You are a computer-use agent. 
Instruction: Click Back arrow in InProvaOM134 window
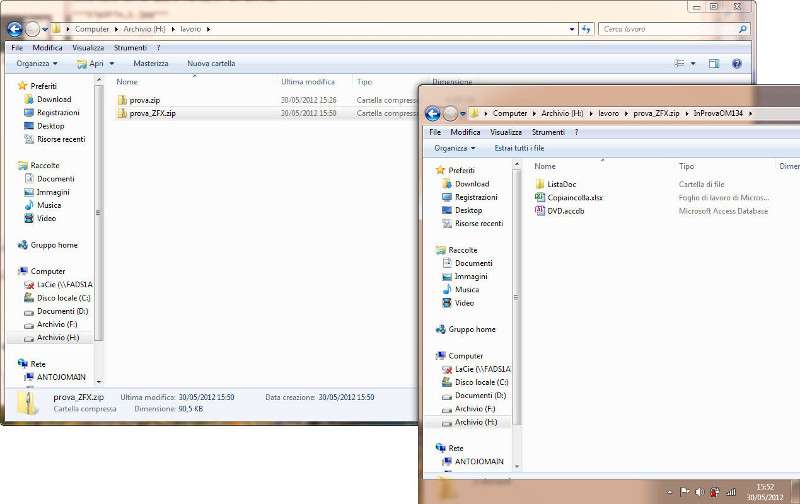tap(433, 113)
